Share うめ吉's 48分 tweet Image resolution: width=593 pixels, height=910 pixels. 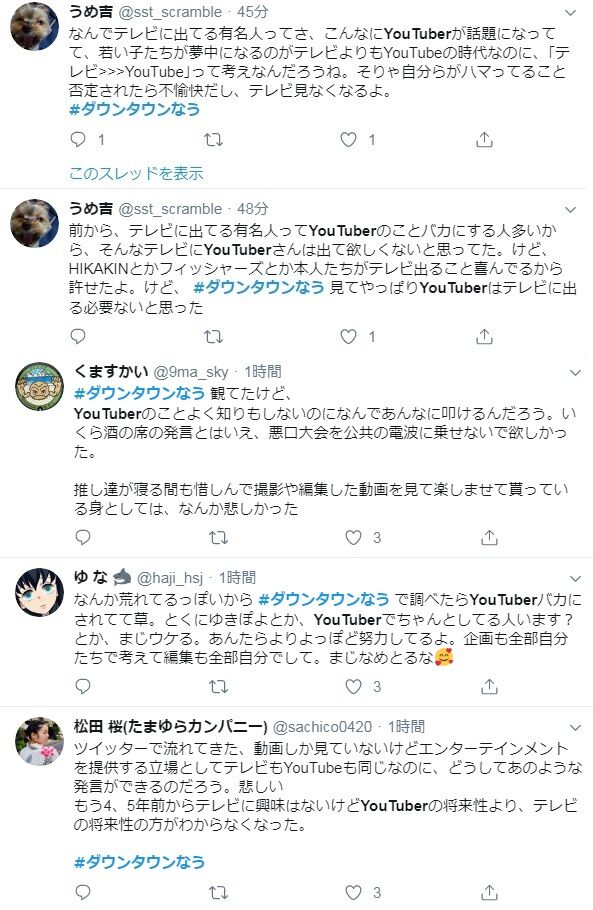(484, 337)
